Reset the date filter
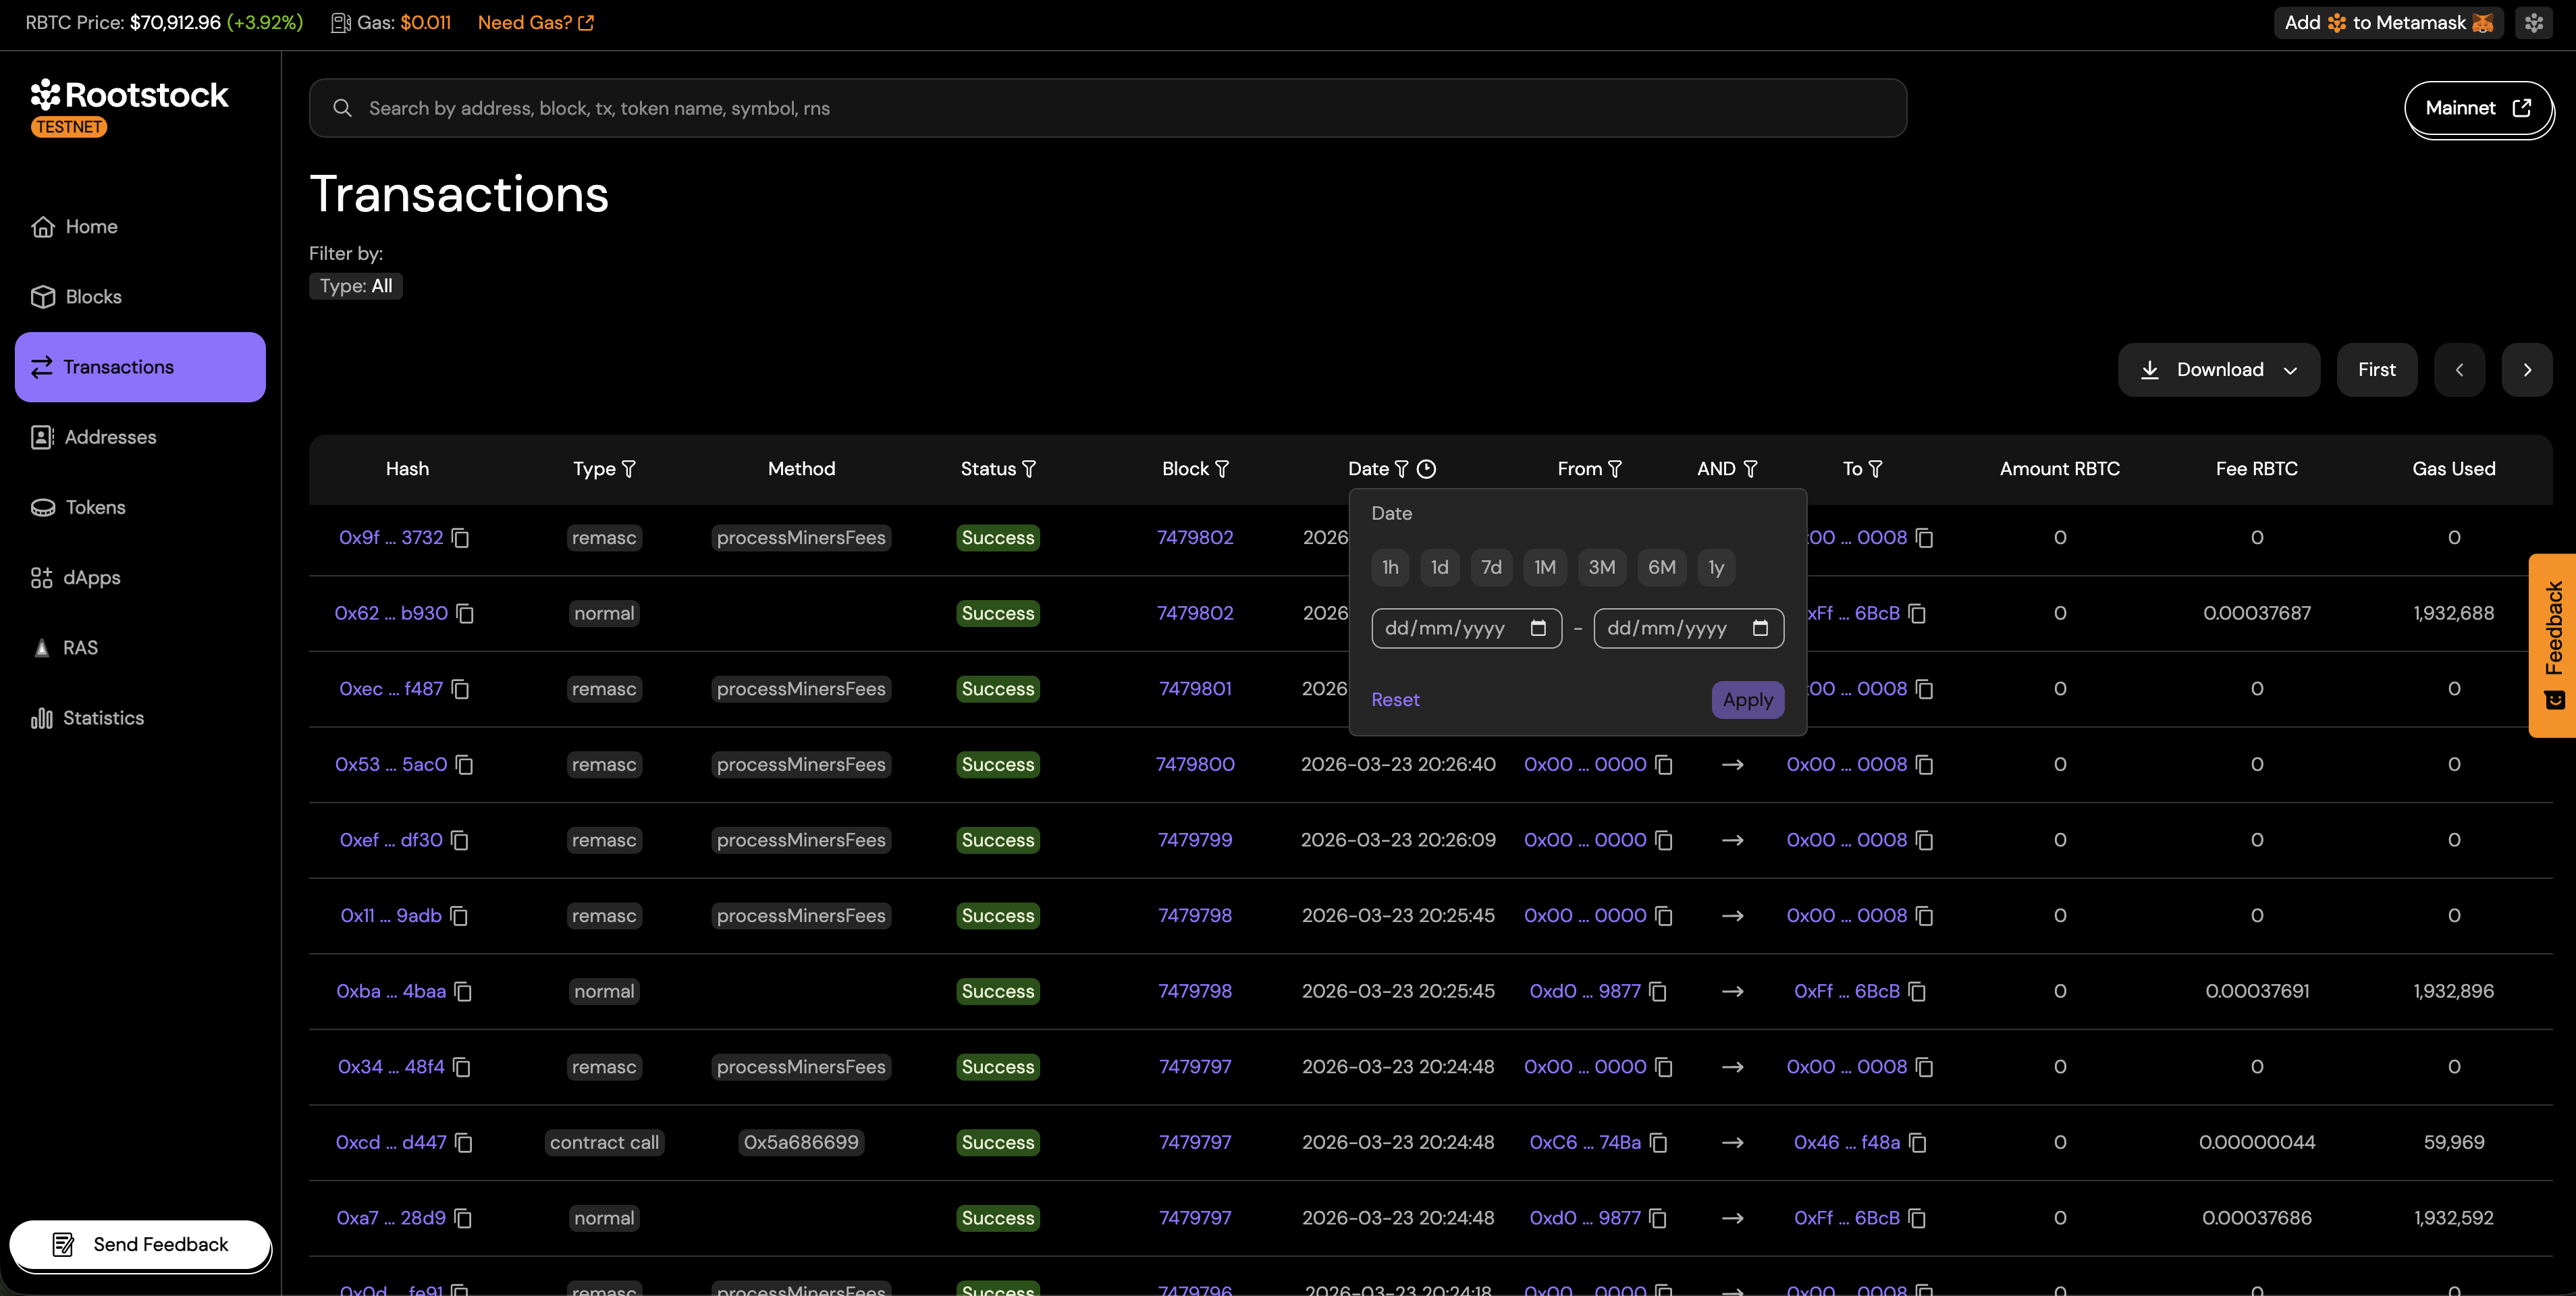This screenshot has height=1296, width=2576. (x=1396, y=700)
